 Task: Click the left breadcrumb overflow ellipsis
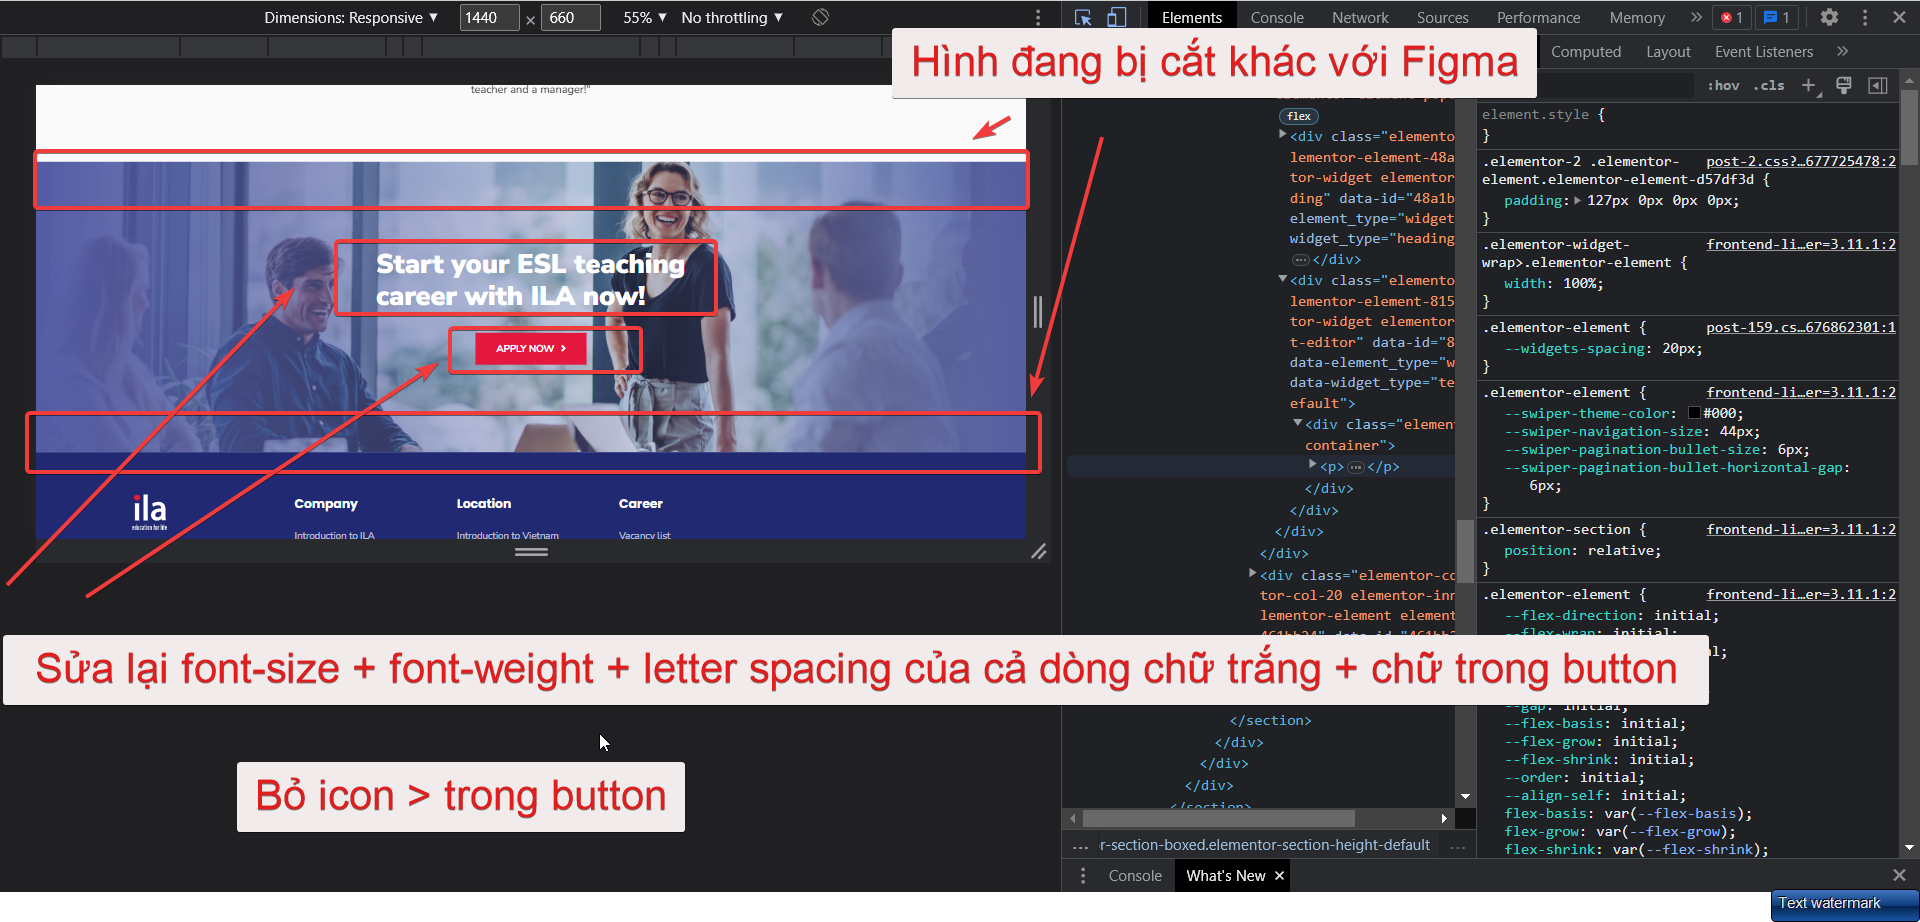coord(1080,846)
